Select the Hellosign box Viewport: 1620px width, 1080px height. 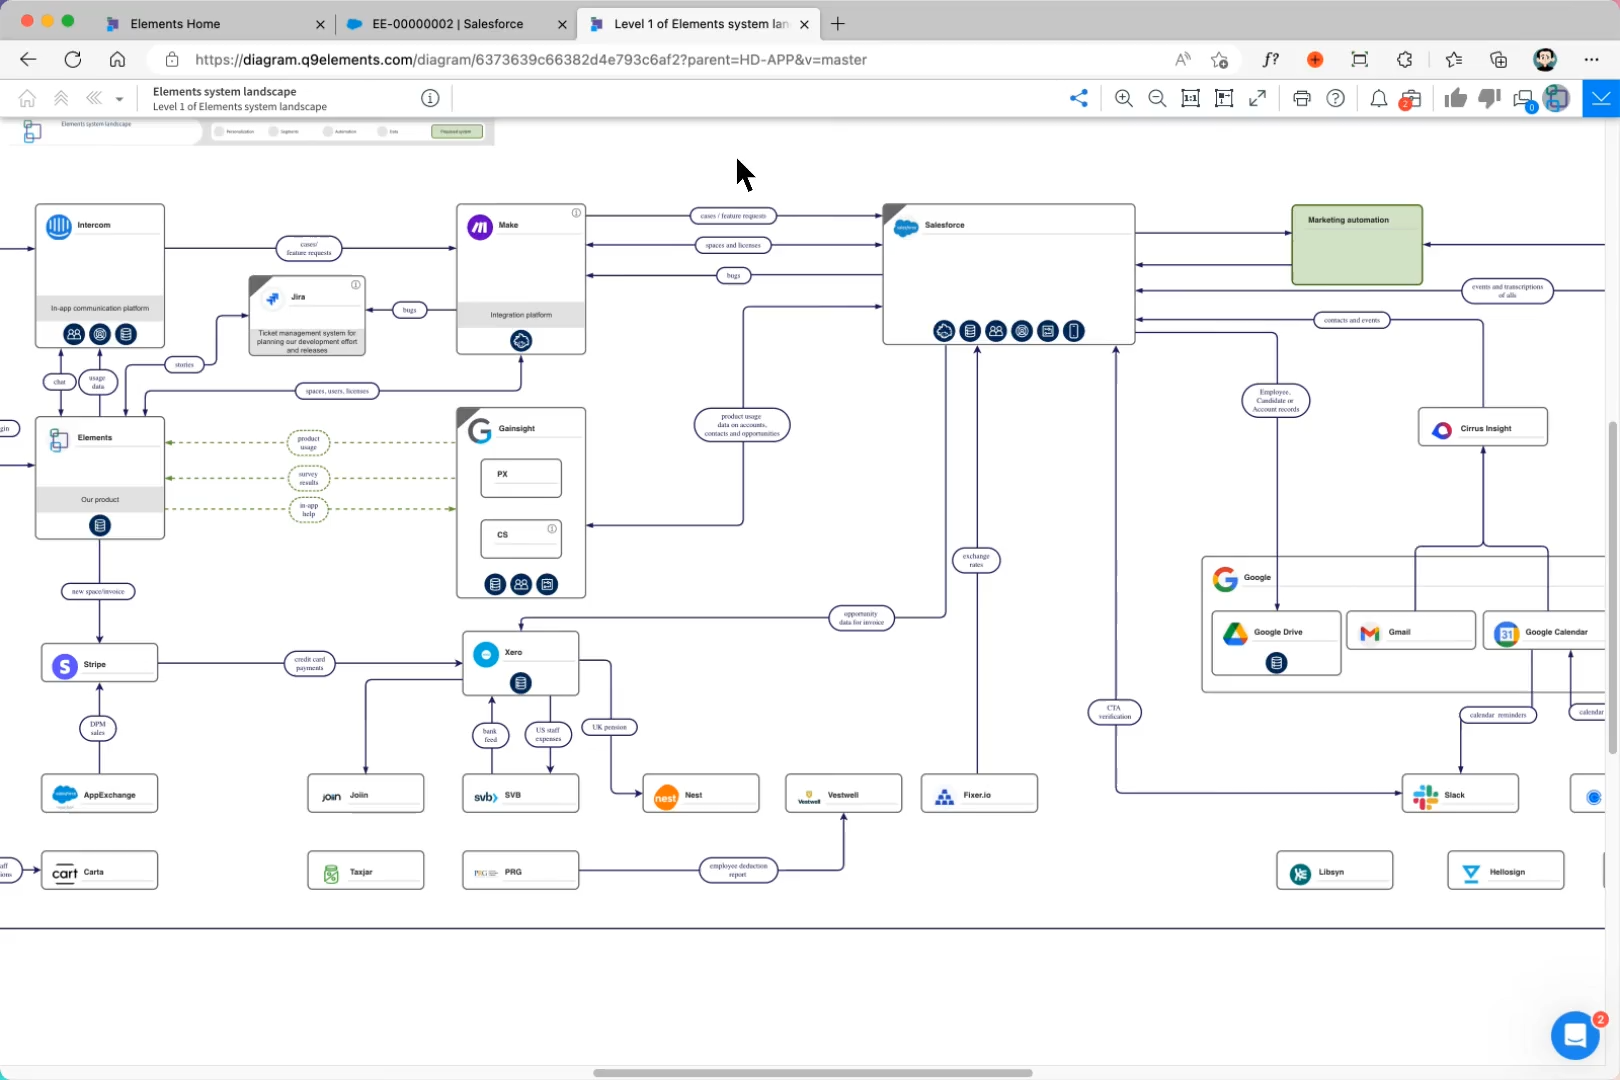coord(1505,871)
